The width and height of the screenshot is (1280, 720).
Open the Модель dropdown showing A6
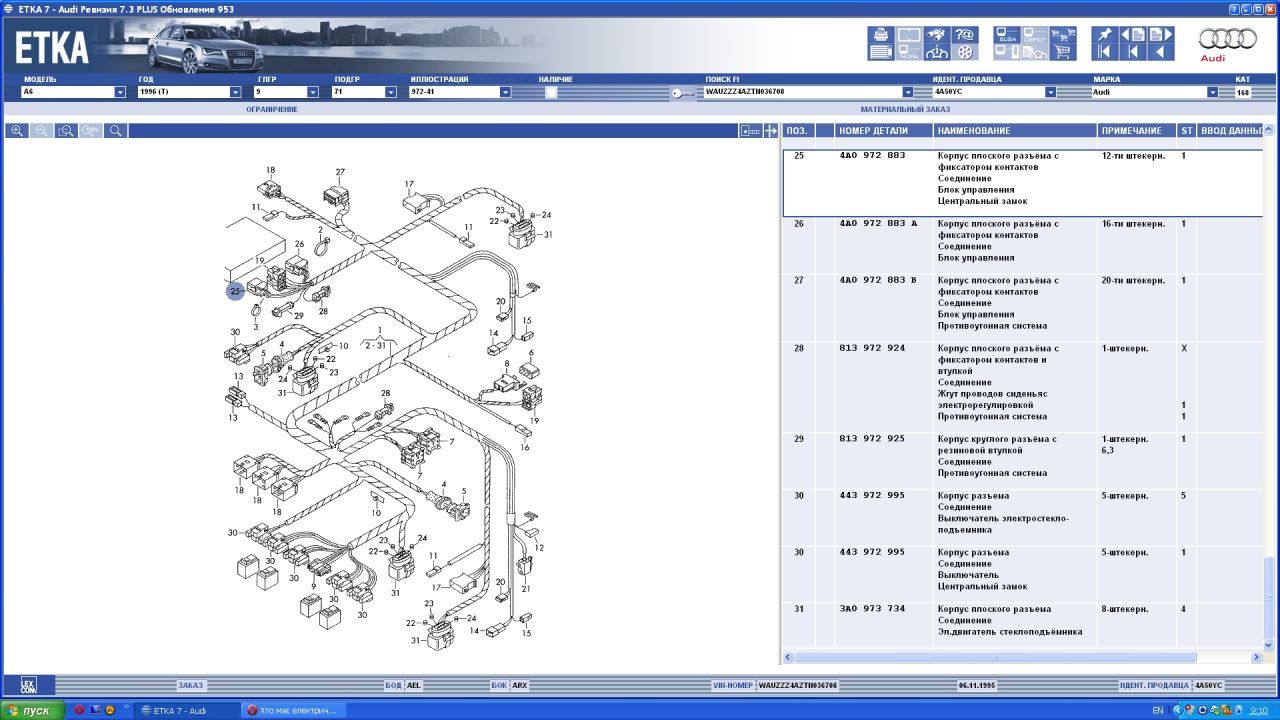pyautogui.click(x=120, y=92)
